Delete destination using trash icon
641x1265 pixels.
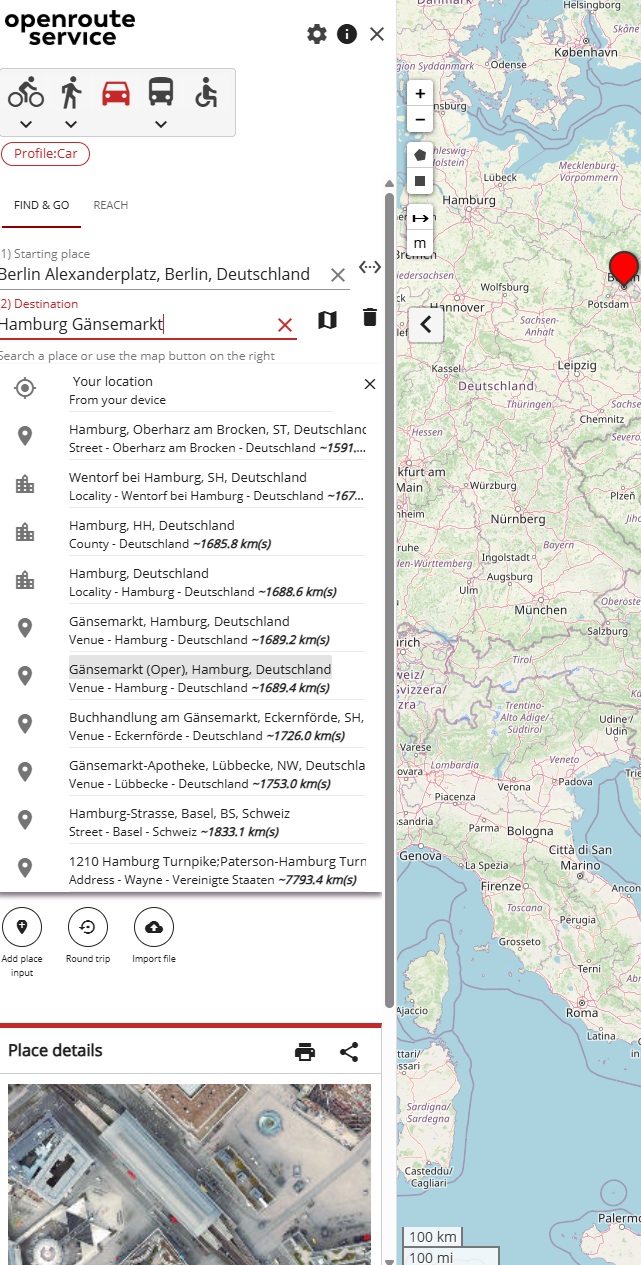[370, 318]
